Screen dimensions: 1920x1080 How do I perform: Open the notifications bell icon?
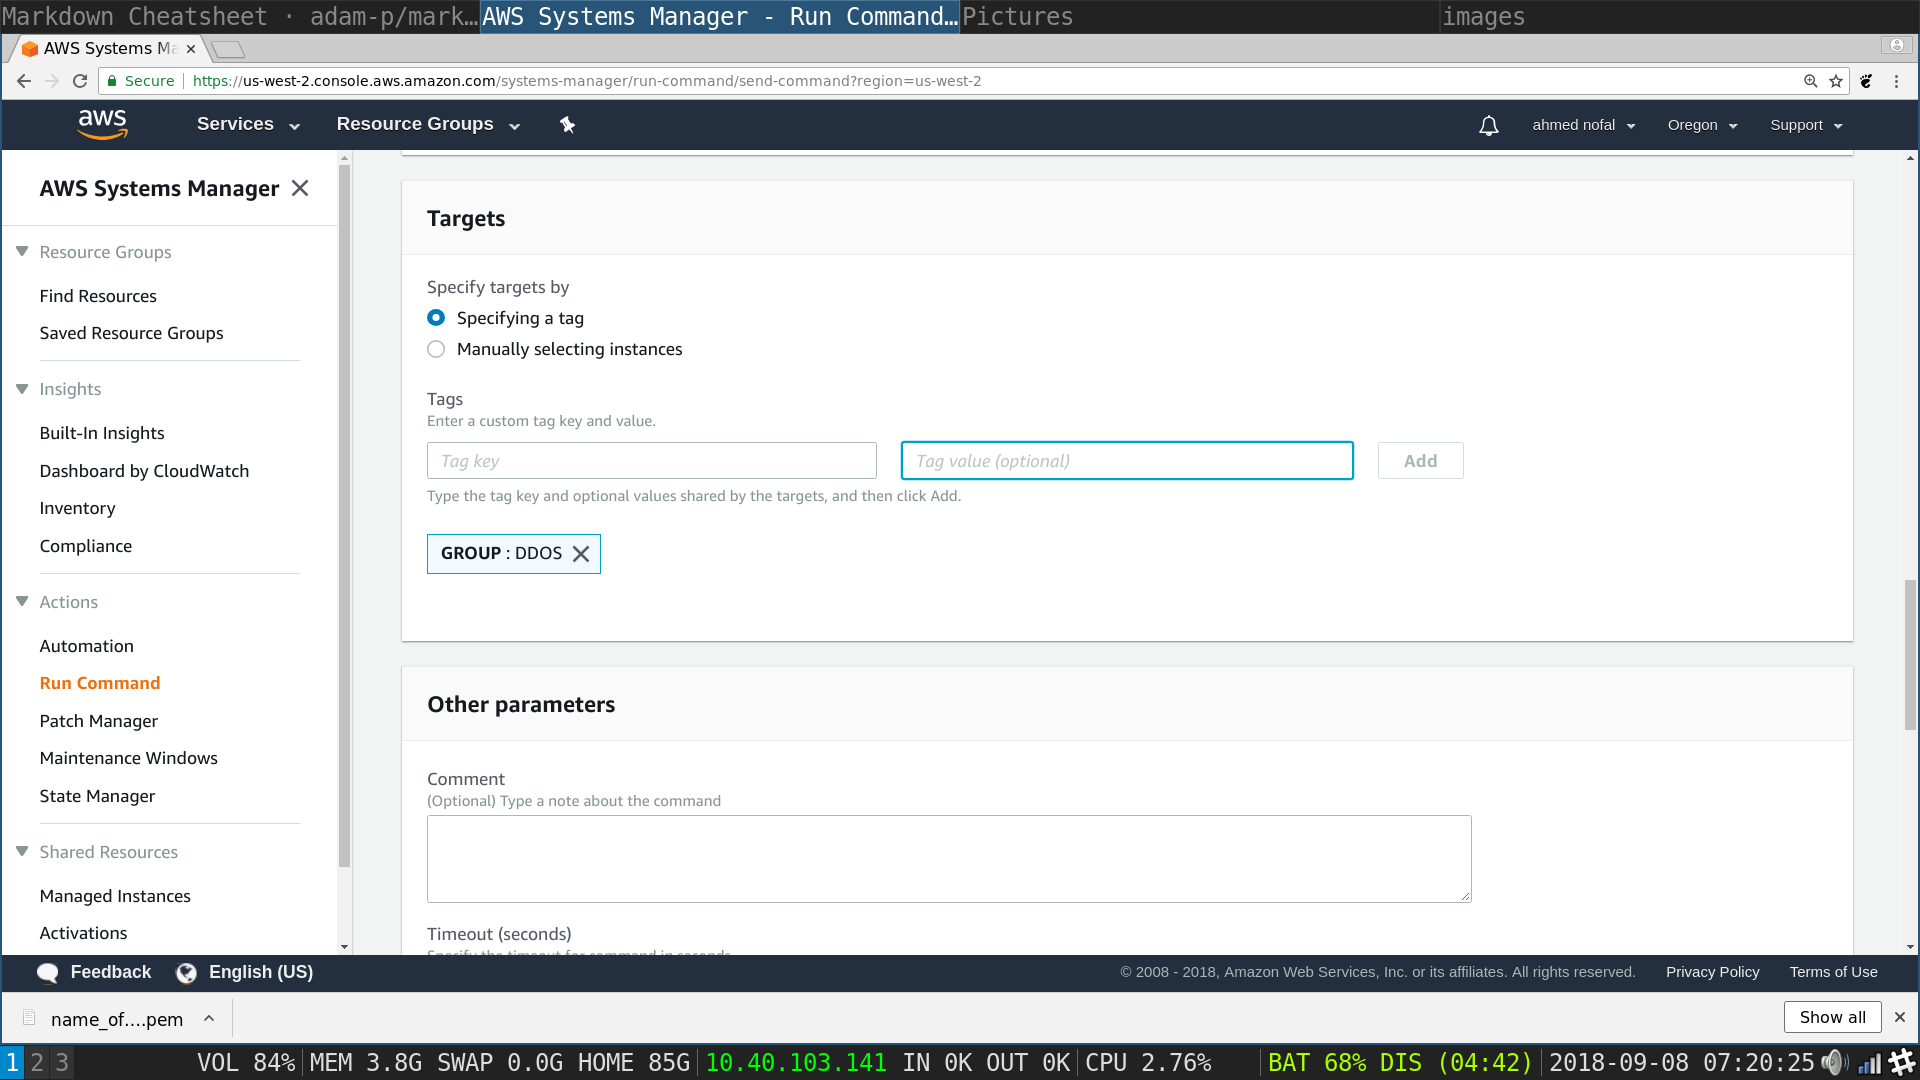[x=1488, y=125]
